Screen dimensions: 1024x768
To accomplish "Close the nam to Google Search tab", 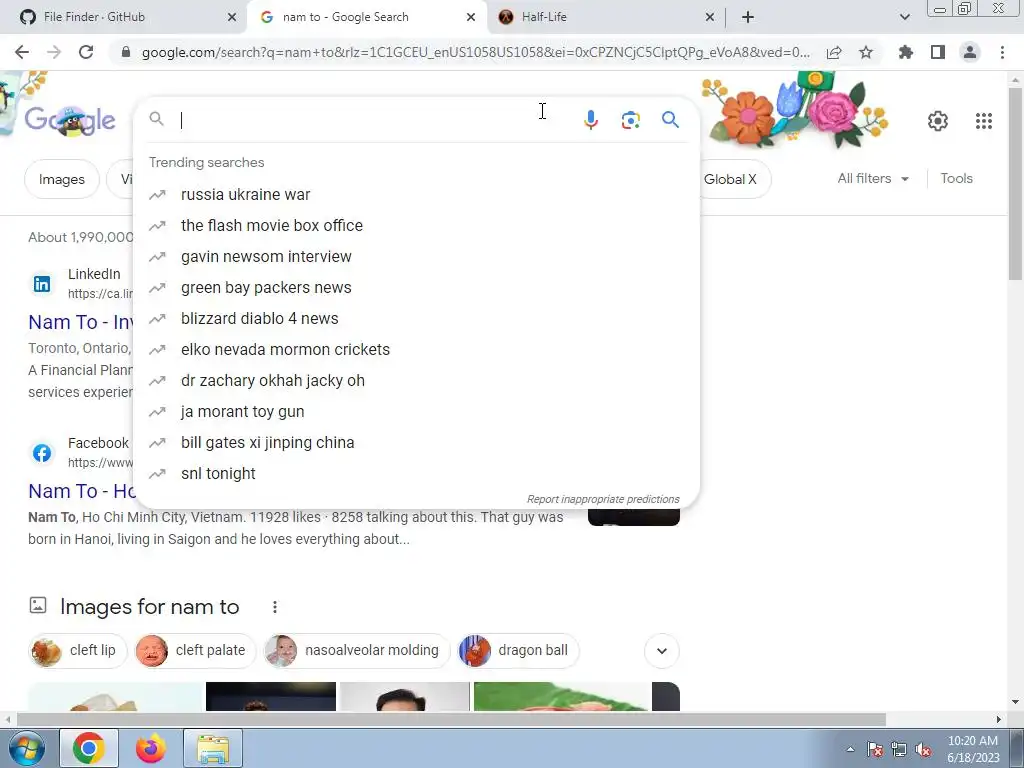I will coord(471,17).
